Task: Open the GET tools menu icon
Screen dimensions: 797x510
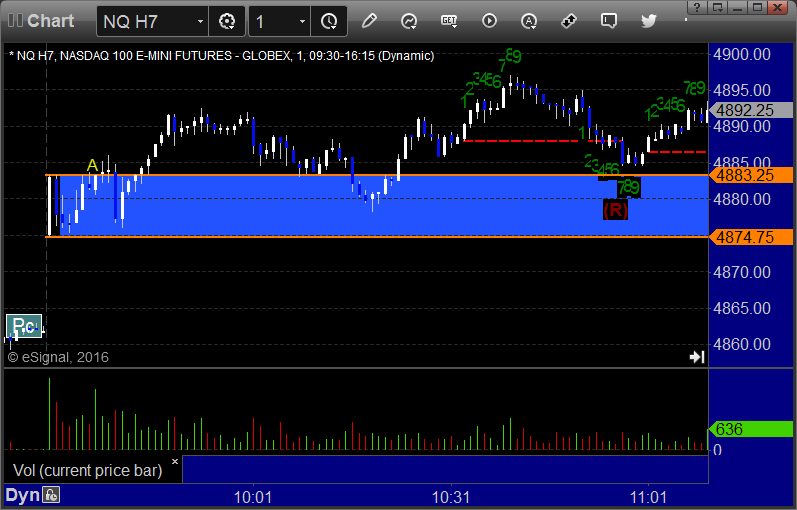Action: click(x=449, y=21)
